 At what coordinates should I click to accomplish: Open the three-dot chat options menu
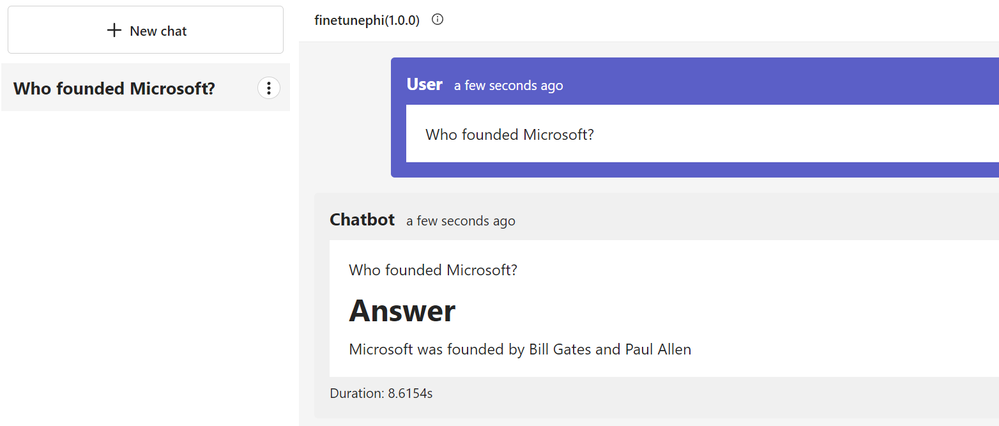coord(269,88)
